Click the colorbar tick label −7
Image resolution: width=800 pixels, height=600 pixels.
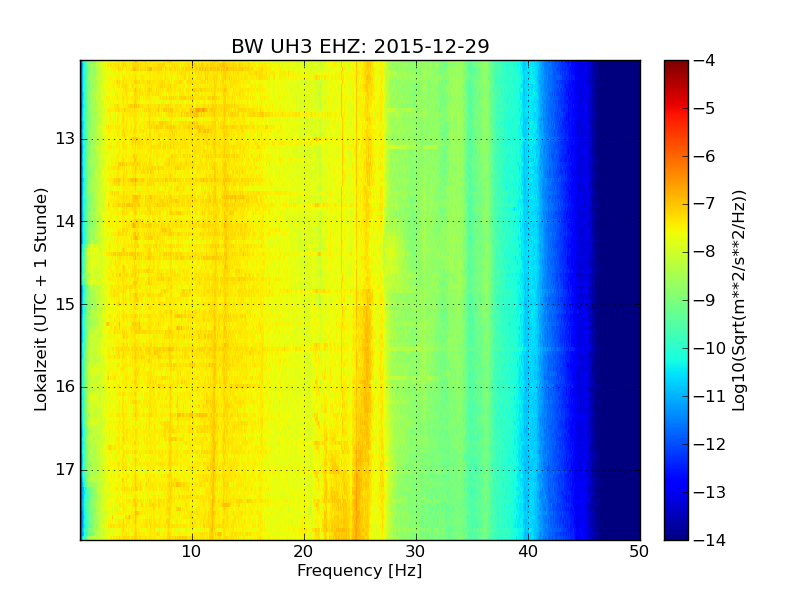[705, 204]
